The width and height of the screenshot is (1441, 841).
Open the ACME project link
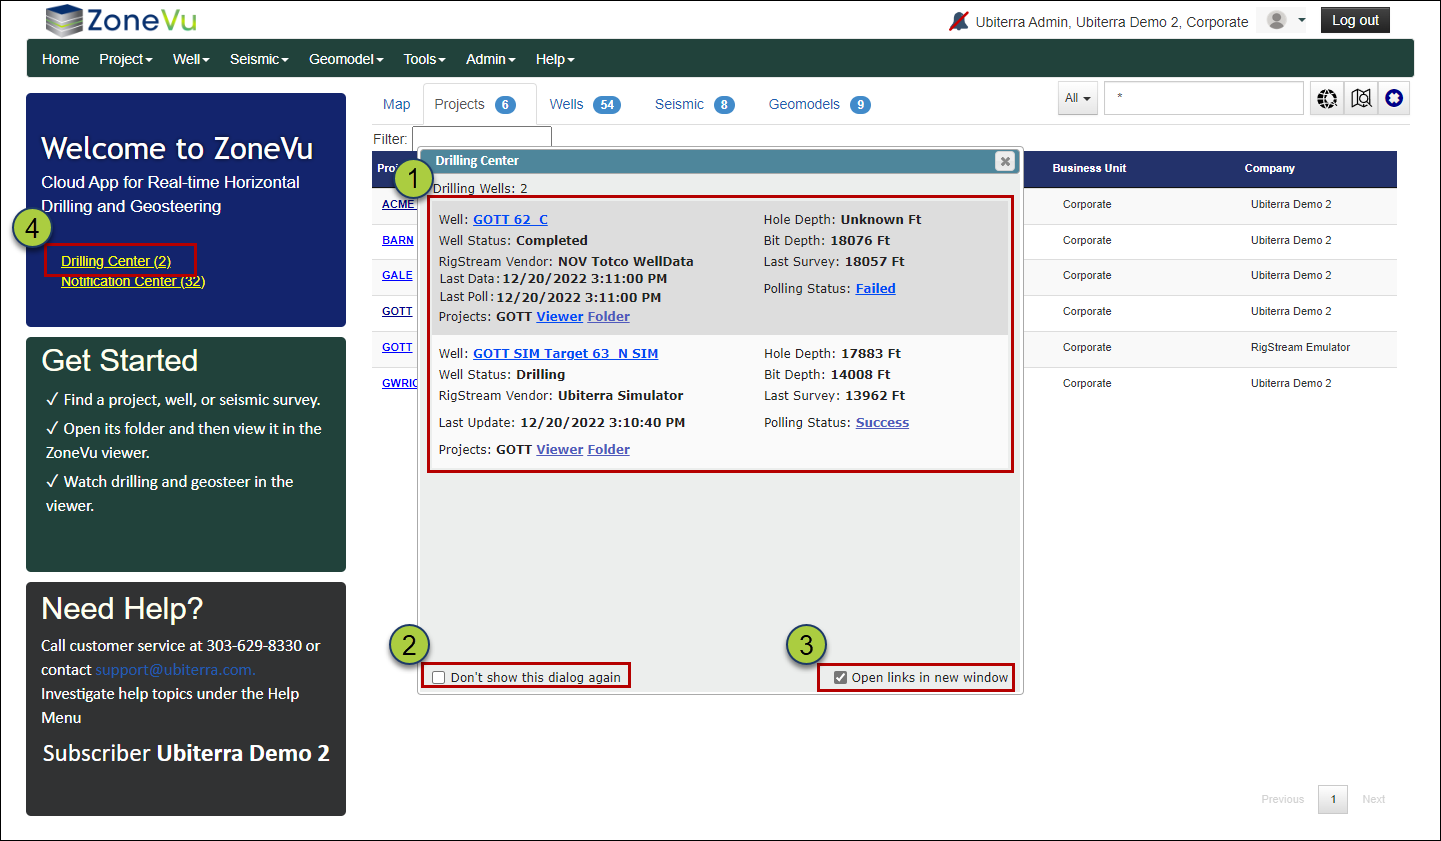(398, 204)
